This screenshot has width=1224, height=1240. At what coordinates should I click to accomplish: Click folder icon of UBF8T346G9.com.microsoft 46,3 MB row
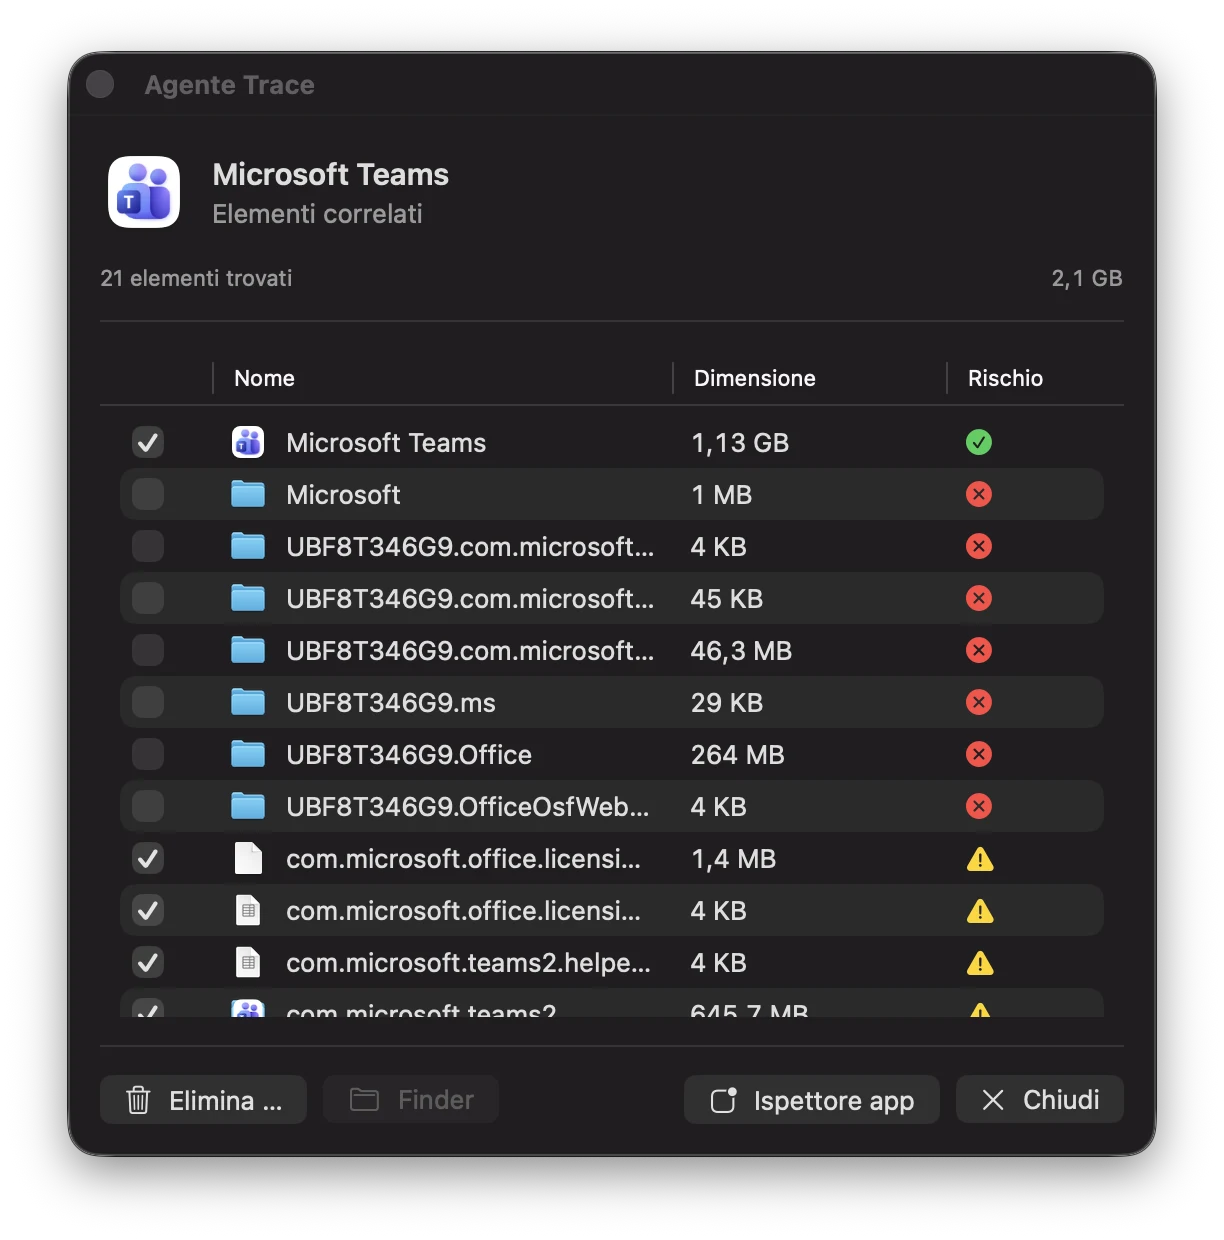[248, 650]
